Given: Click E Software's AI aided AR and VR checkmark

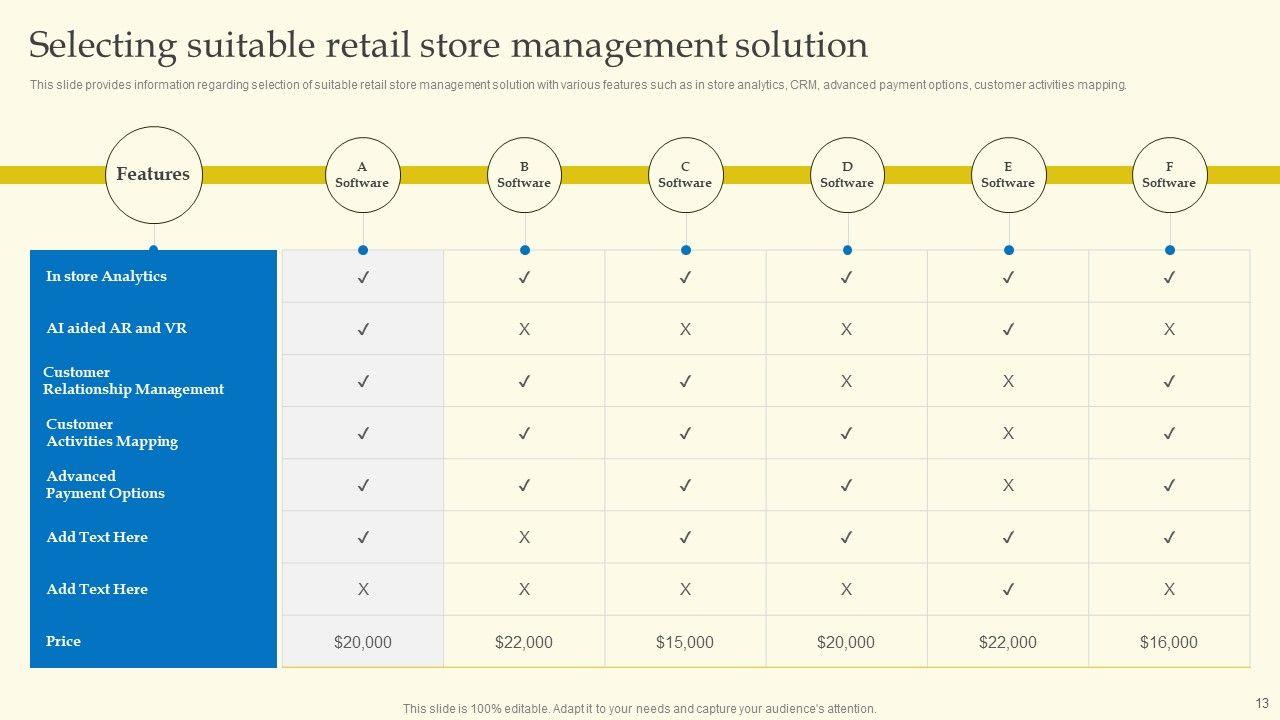Looking at the screenshot, I should point(1008,329).
